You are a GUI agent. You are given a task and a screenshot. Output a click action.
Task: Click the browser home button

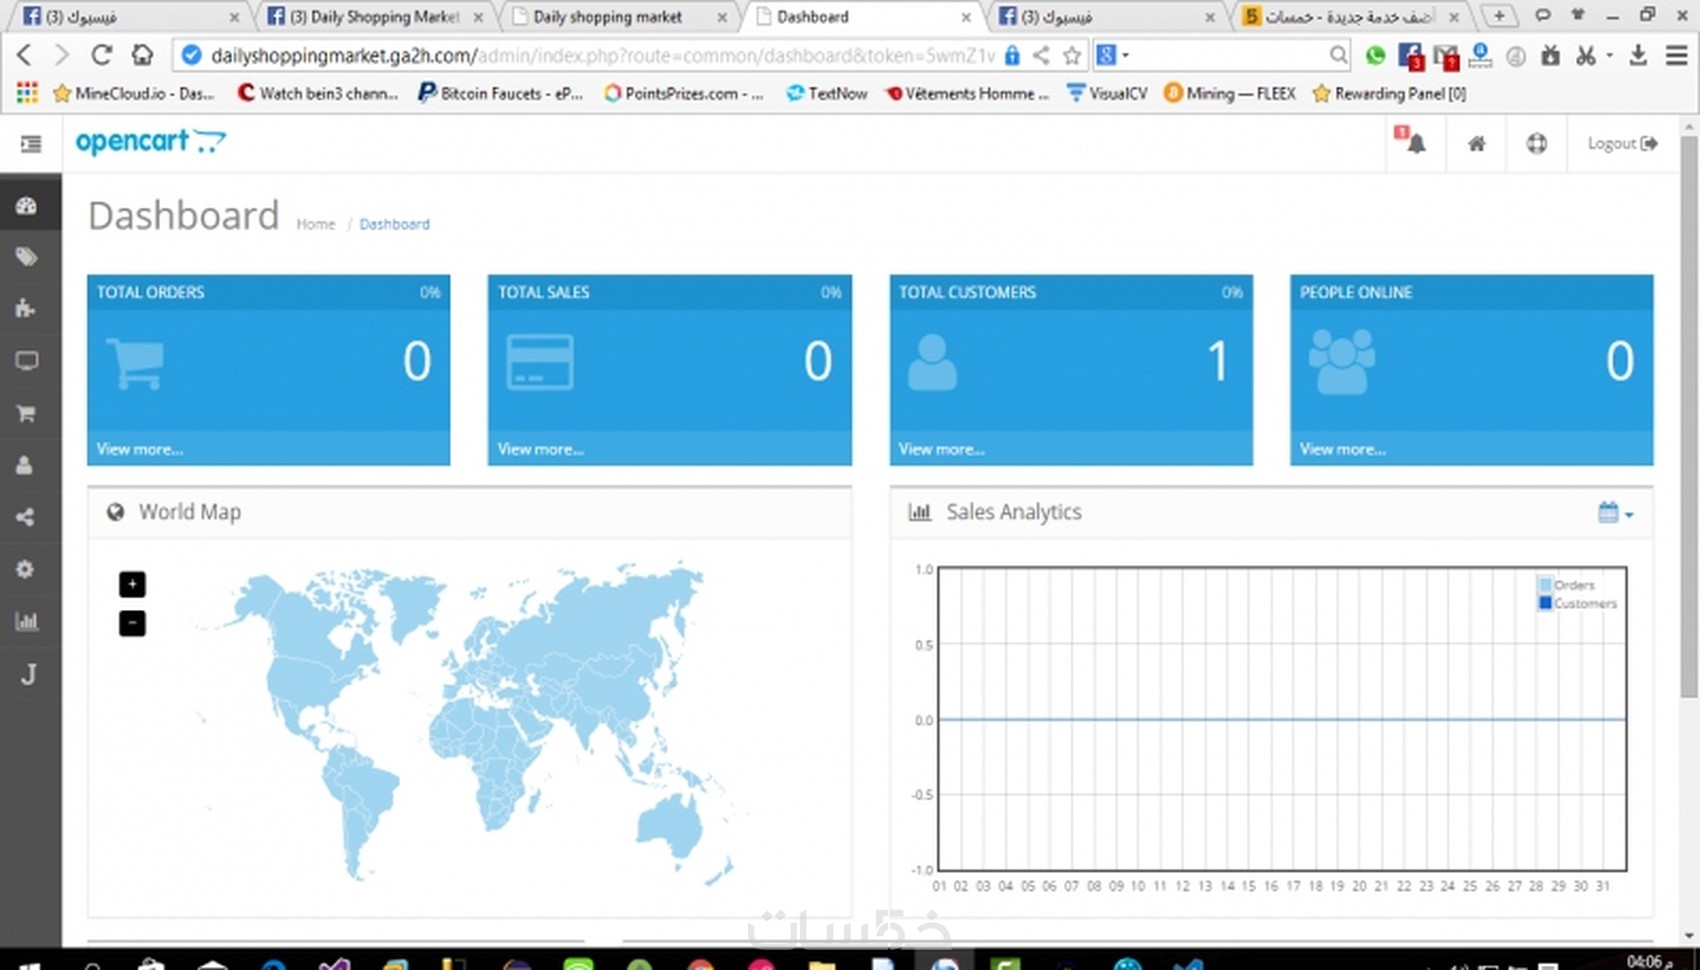pos(143,55)
